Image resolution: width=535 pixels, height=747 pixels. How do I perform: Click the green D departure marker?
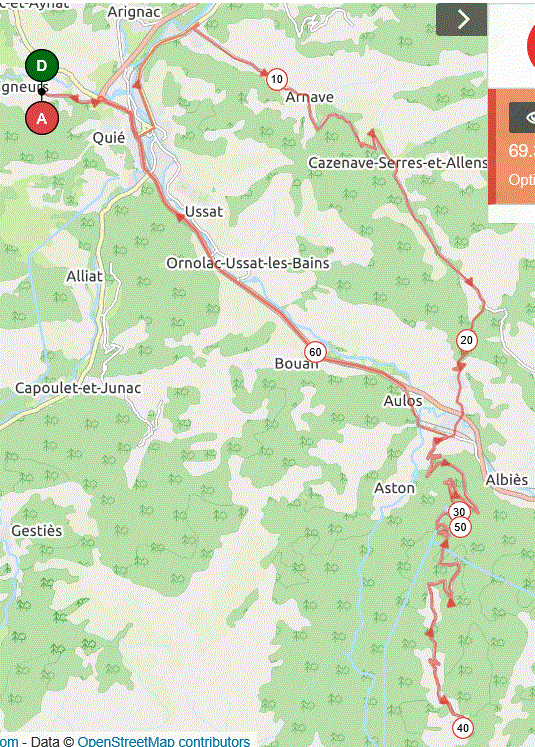(x=42, y=65)
